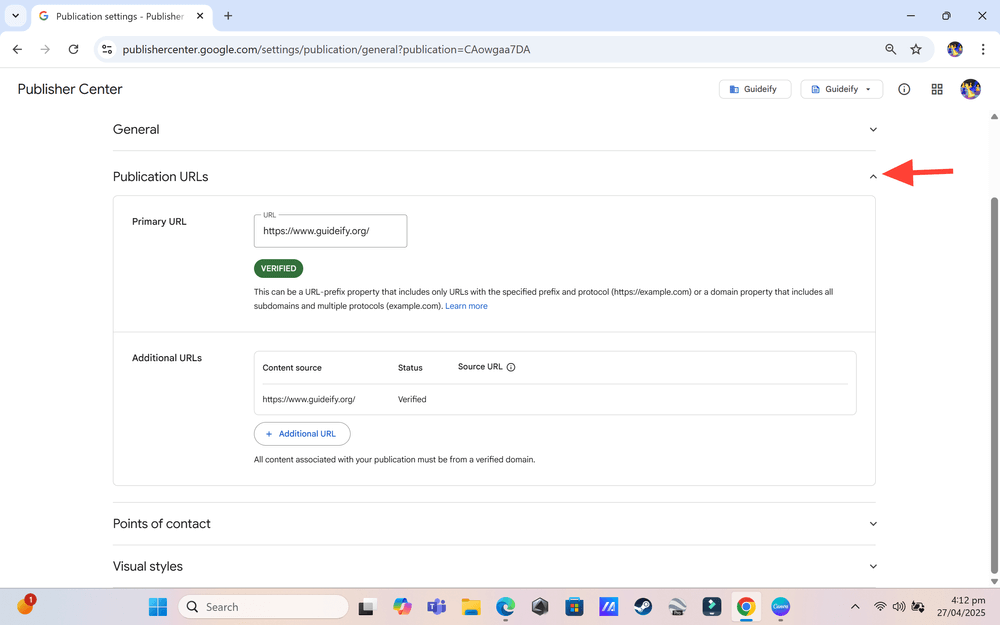The width and height of the screenshot is (1000, 625).
Task: Click the VERIFIED badge
Action: point(278,268)
